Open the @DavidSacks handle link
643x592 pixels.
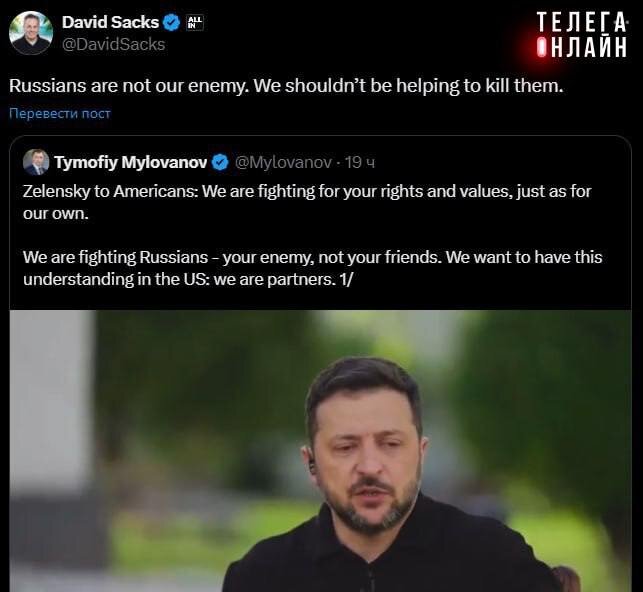114,44
